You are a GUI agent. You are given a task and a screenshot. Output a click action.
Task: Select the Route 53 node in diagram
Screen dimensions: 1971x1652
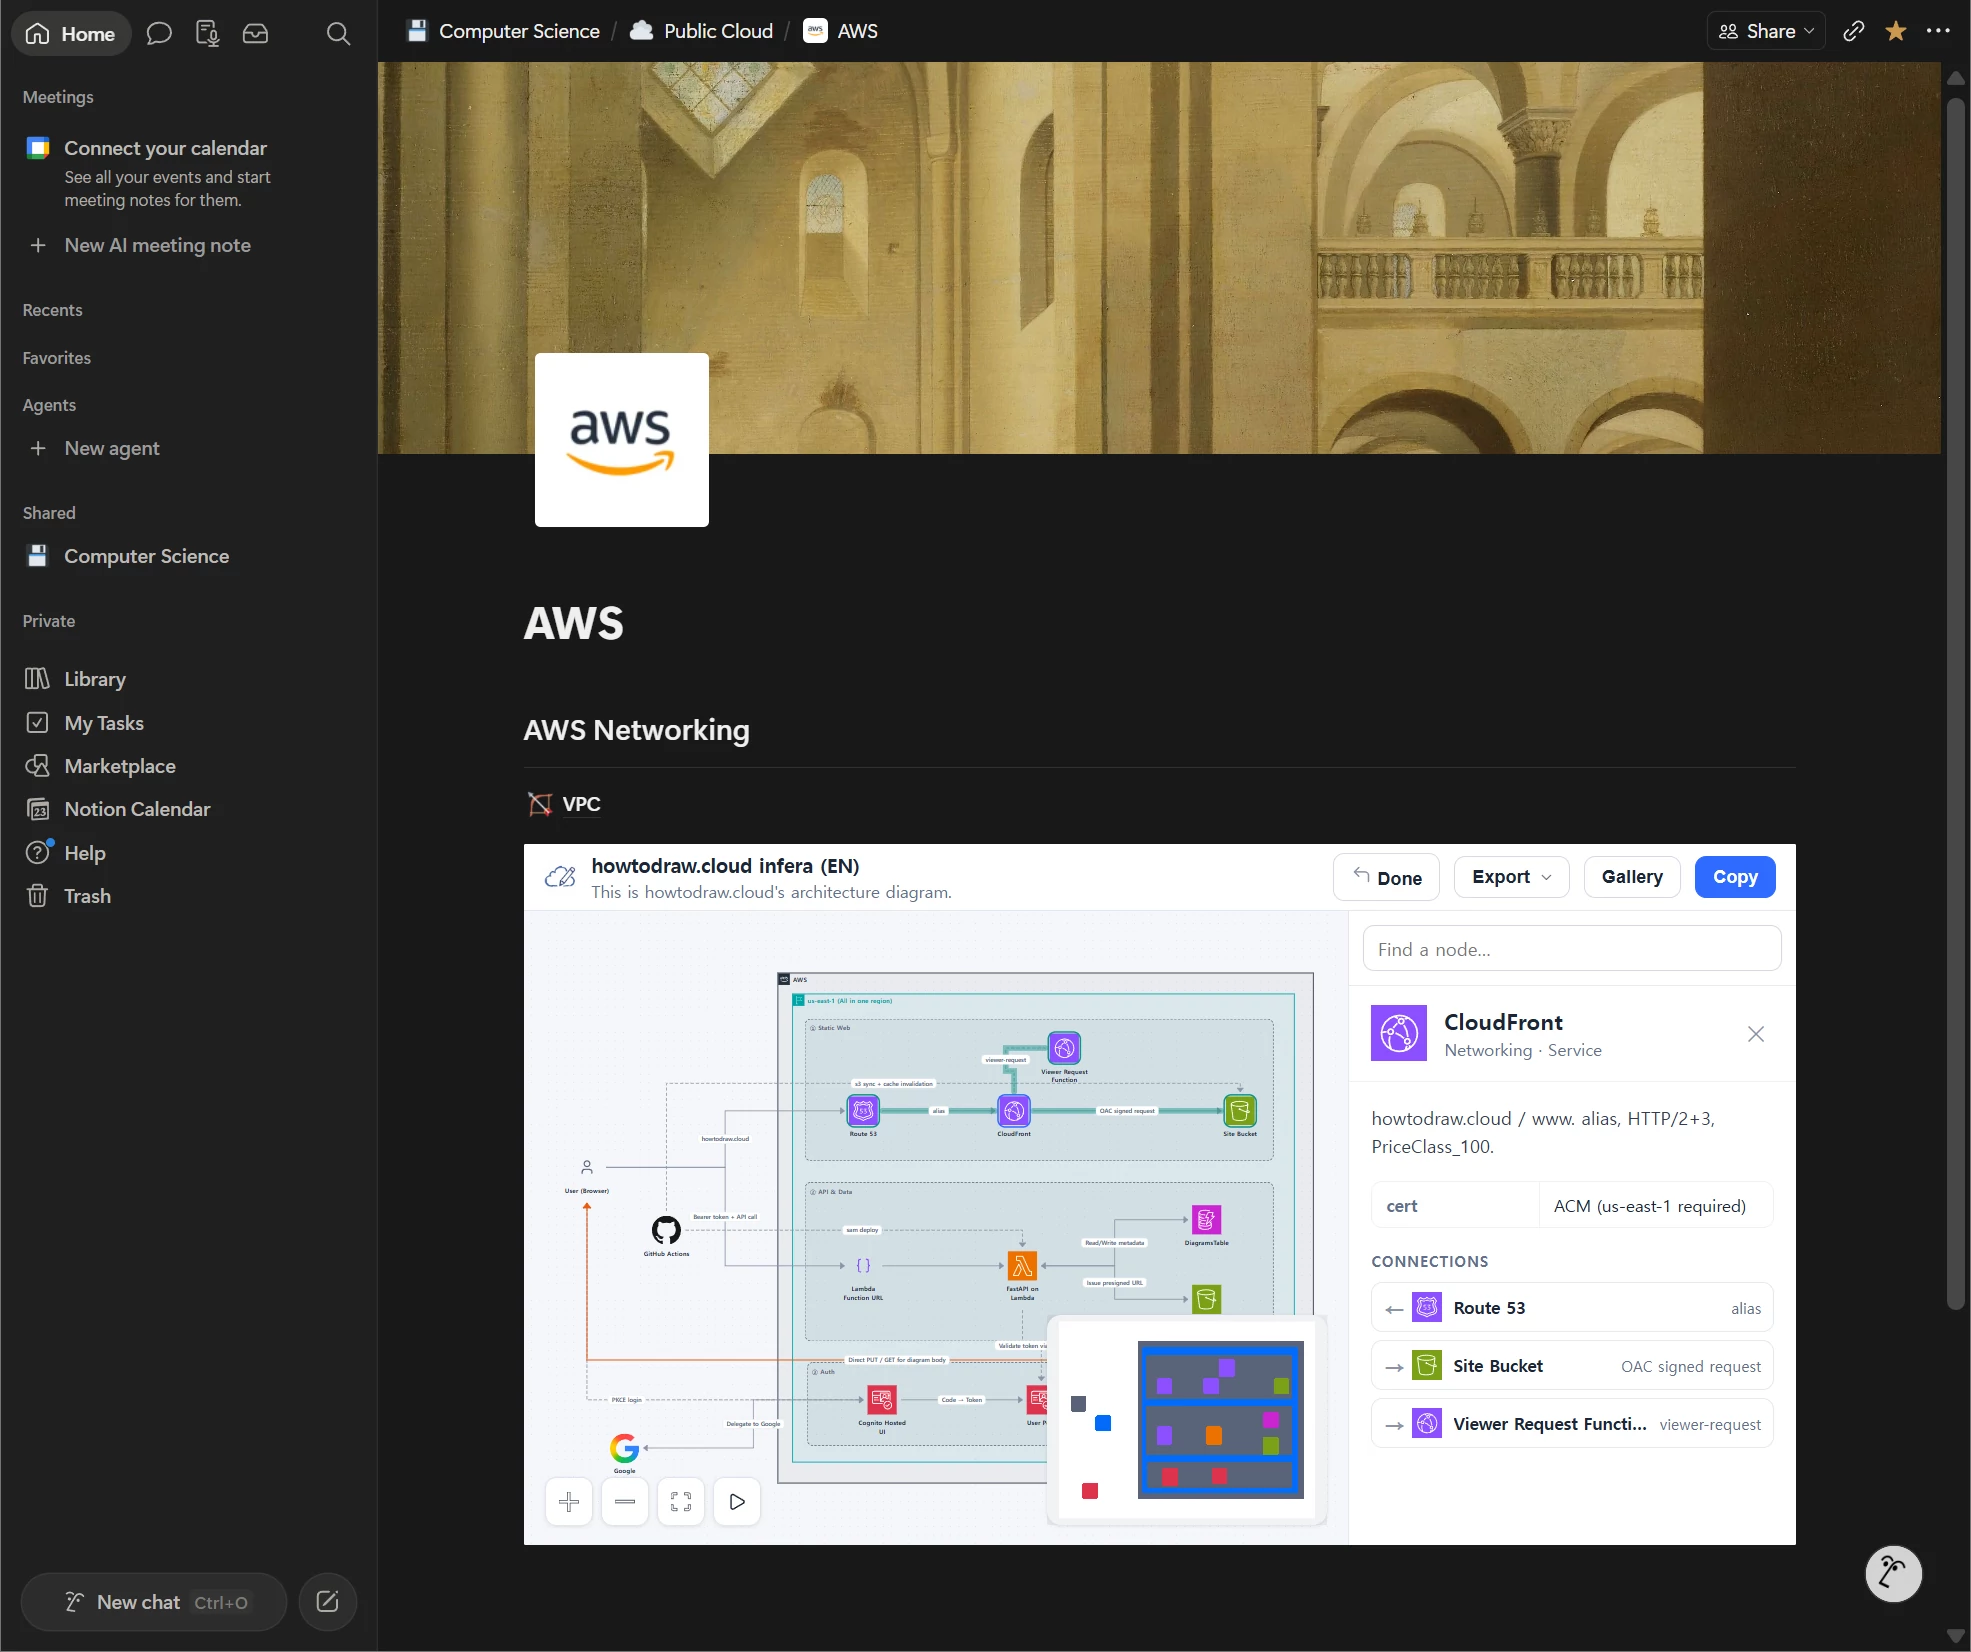point(863,1111)
